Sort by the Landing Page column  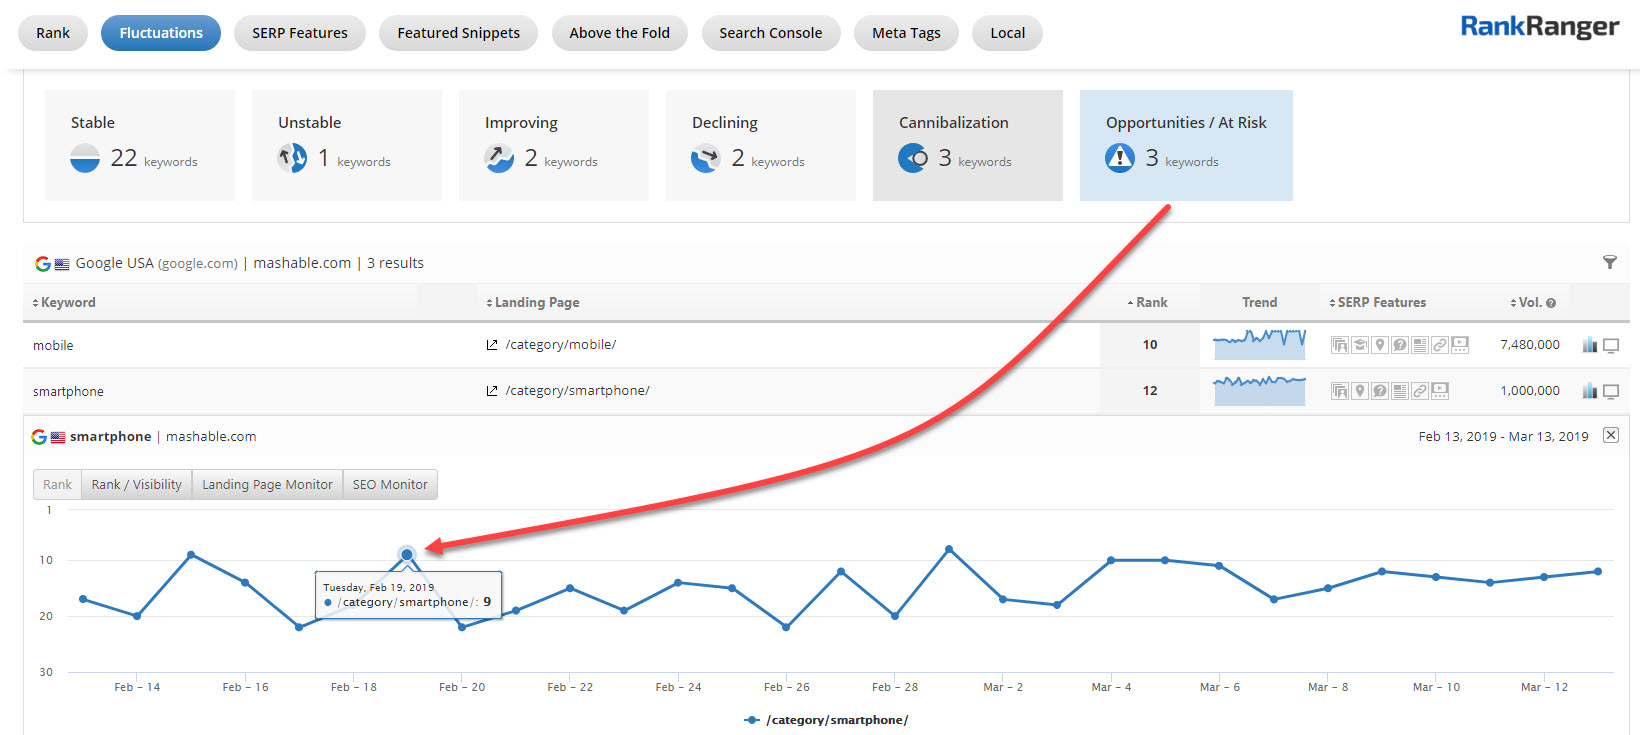(x=536, y=302)
